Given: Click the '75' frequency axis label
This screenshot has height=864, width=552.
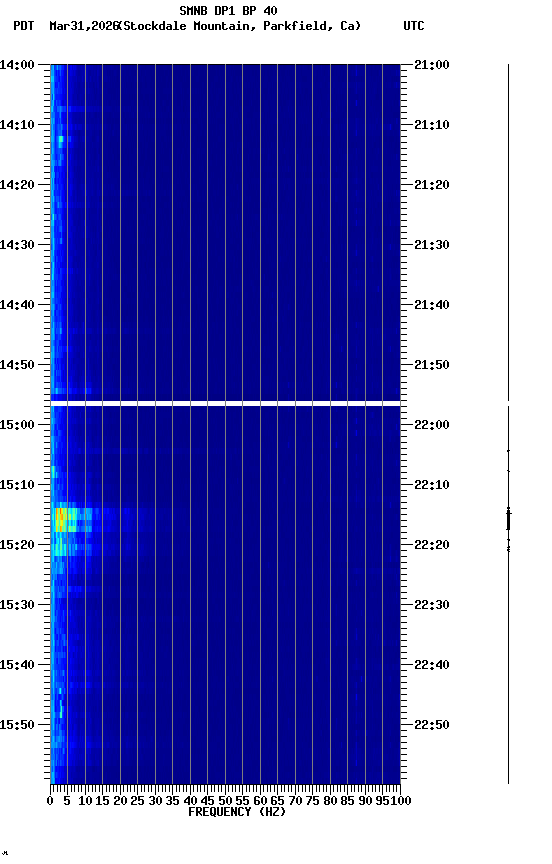Looking at the screenshot, I should [313, 801].
